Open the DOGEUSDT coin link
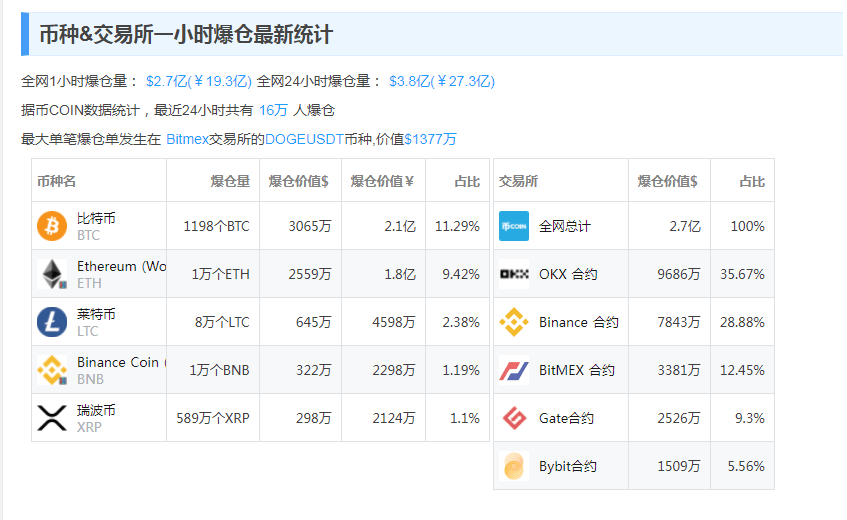Viewport: 847px width, 520px height. coord(304,139)
